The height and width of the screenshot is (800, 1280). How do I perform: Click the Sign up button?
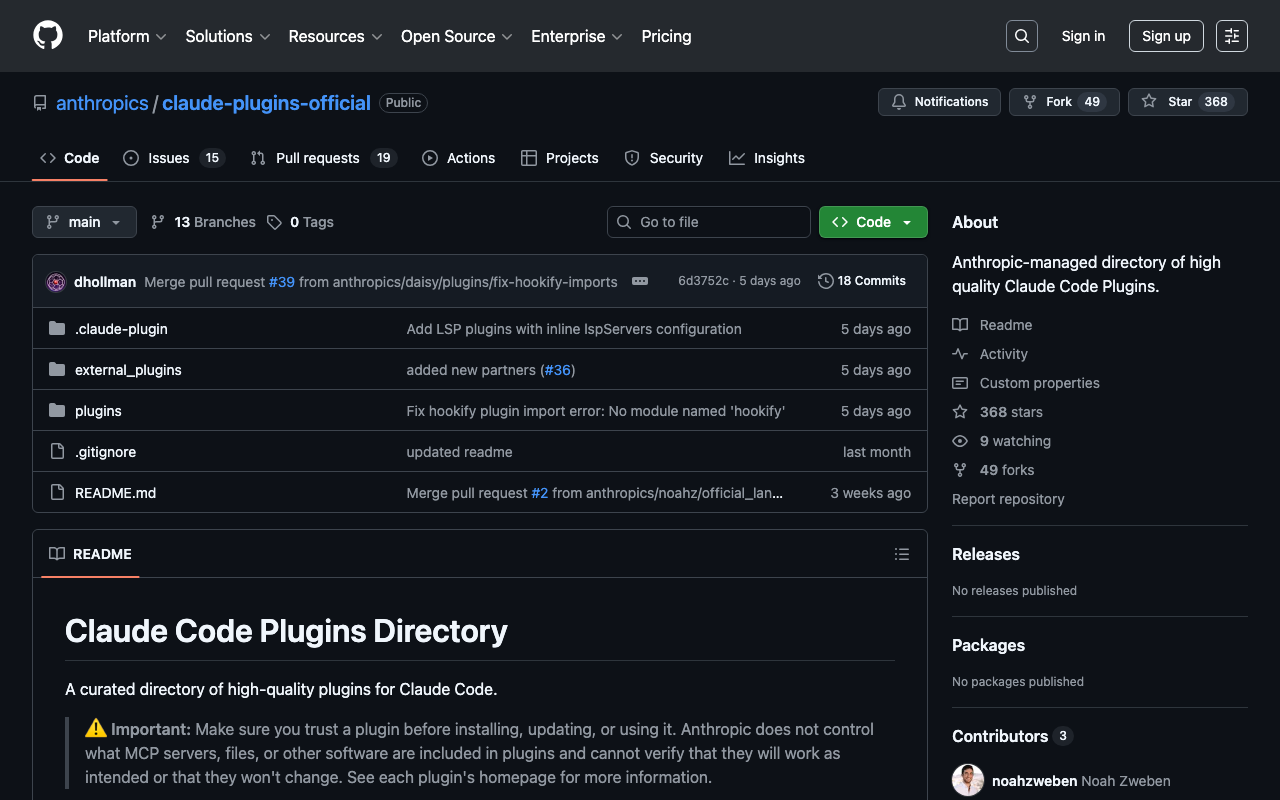pos(1166,36)
